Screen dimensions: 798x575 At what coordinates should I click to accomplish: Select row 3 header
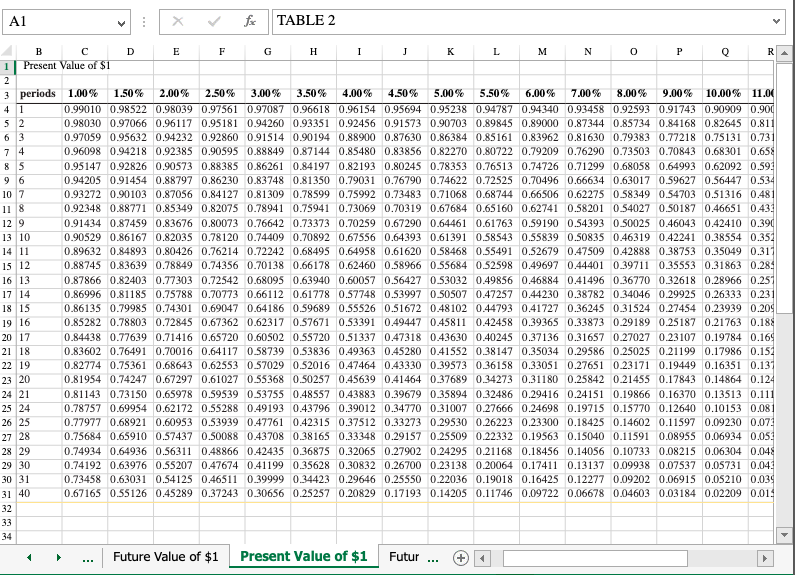(7, 95)
